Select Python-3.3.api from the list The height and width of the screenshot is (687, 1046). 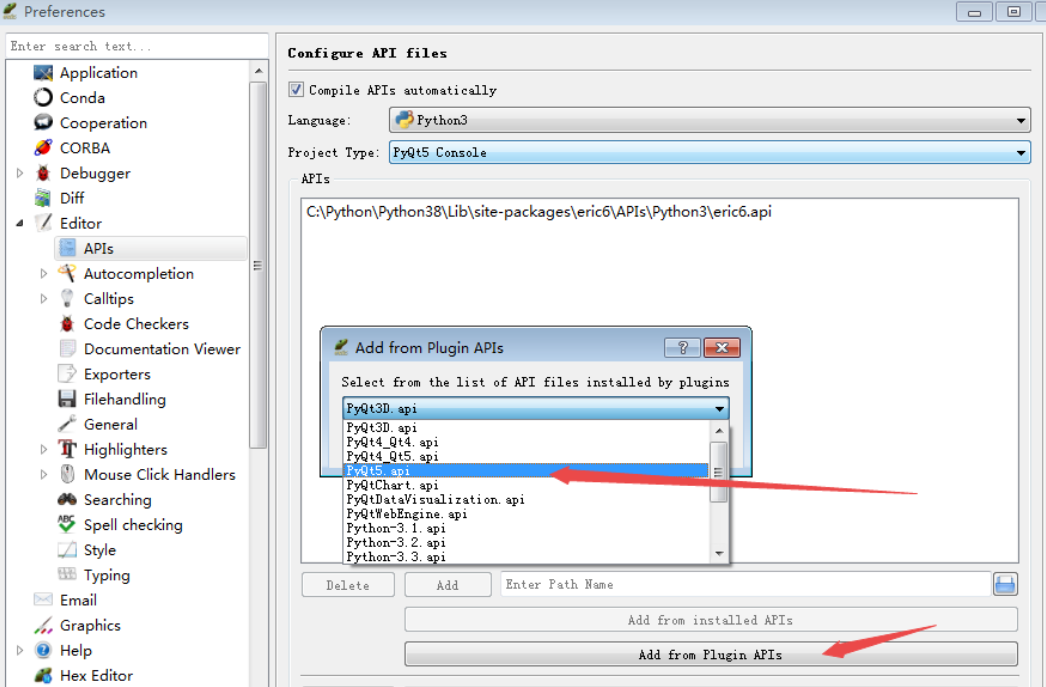(527, 556)
